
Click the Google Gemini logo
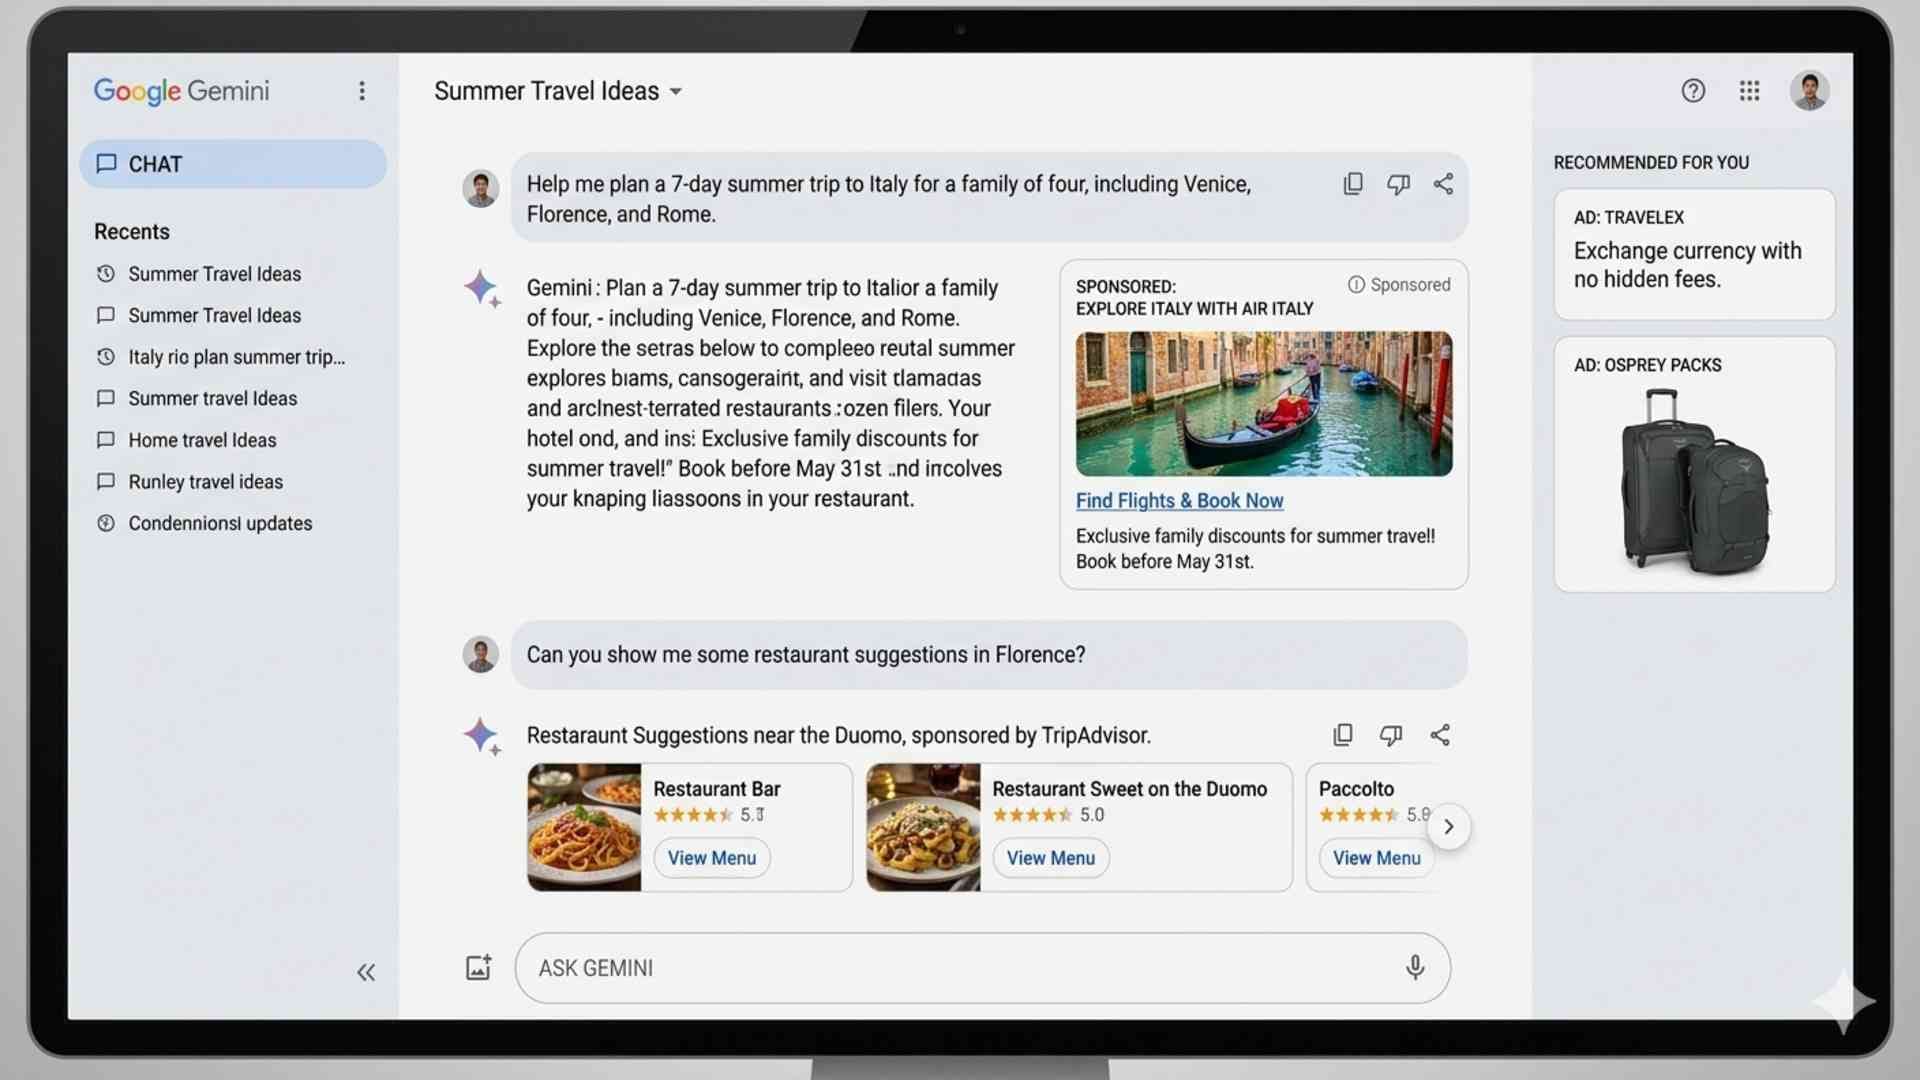182,91
